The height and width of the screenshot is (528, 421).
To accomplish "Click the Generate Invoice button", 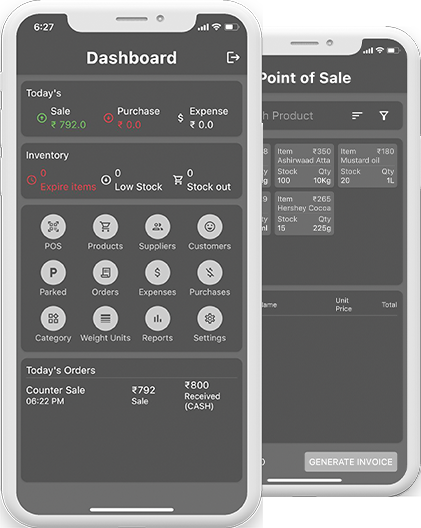I will click(x=351, y=462).
